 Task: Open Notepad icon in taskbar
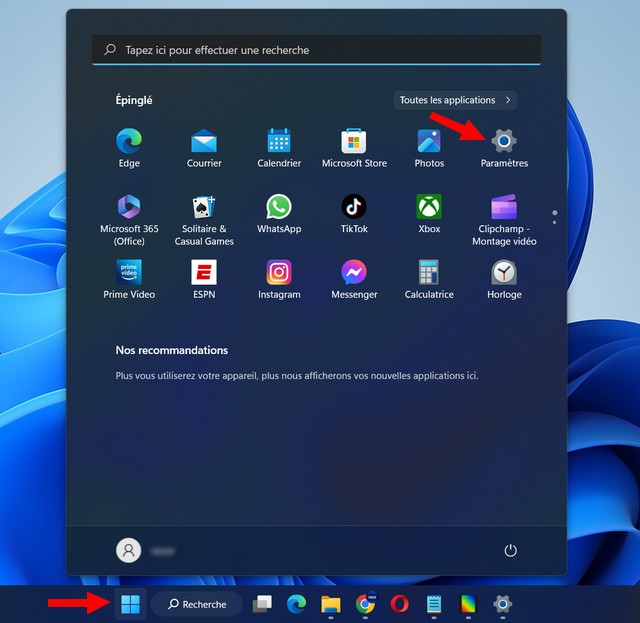click(x=434, y=604)
